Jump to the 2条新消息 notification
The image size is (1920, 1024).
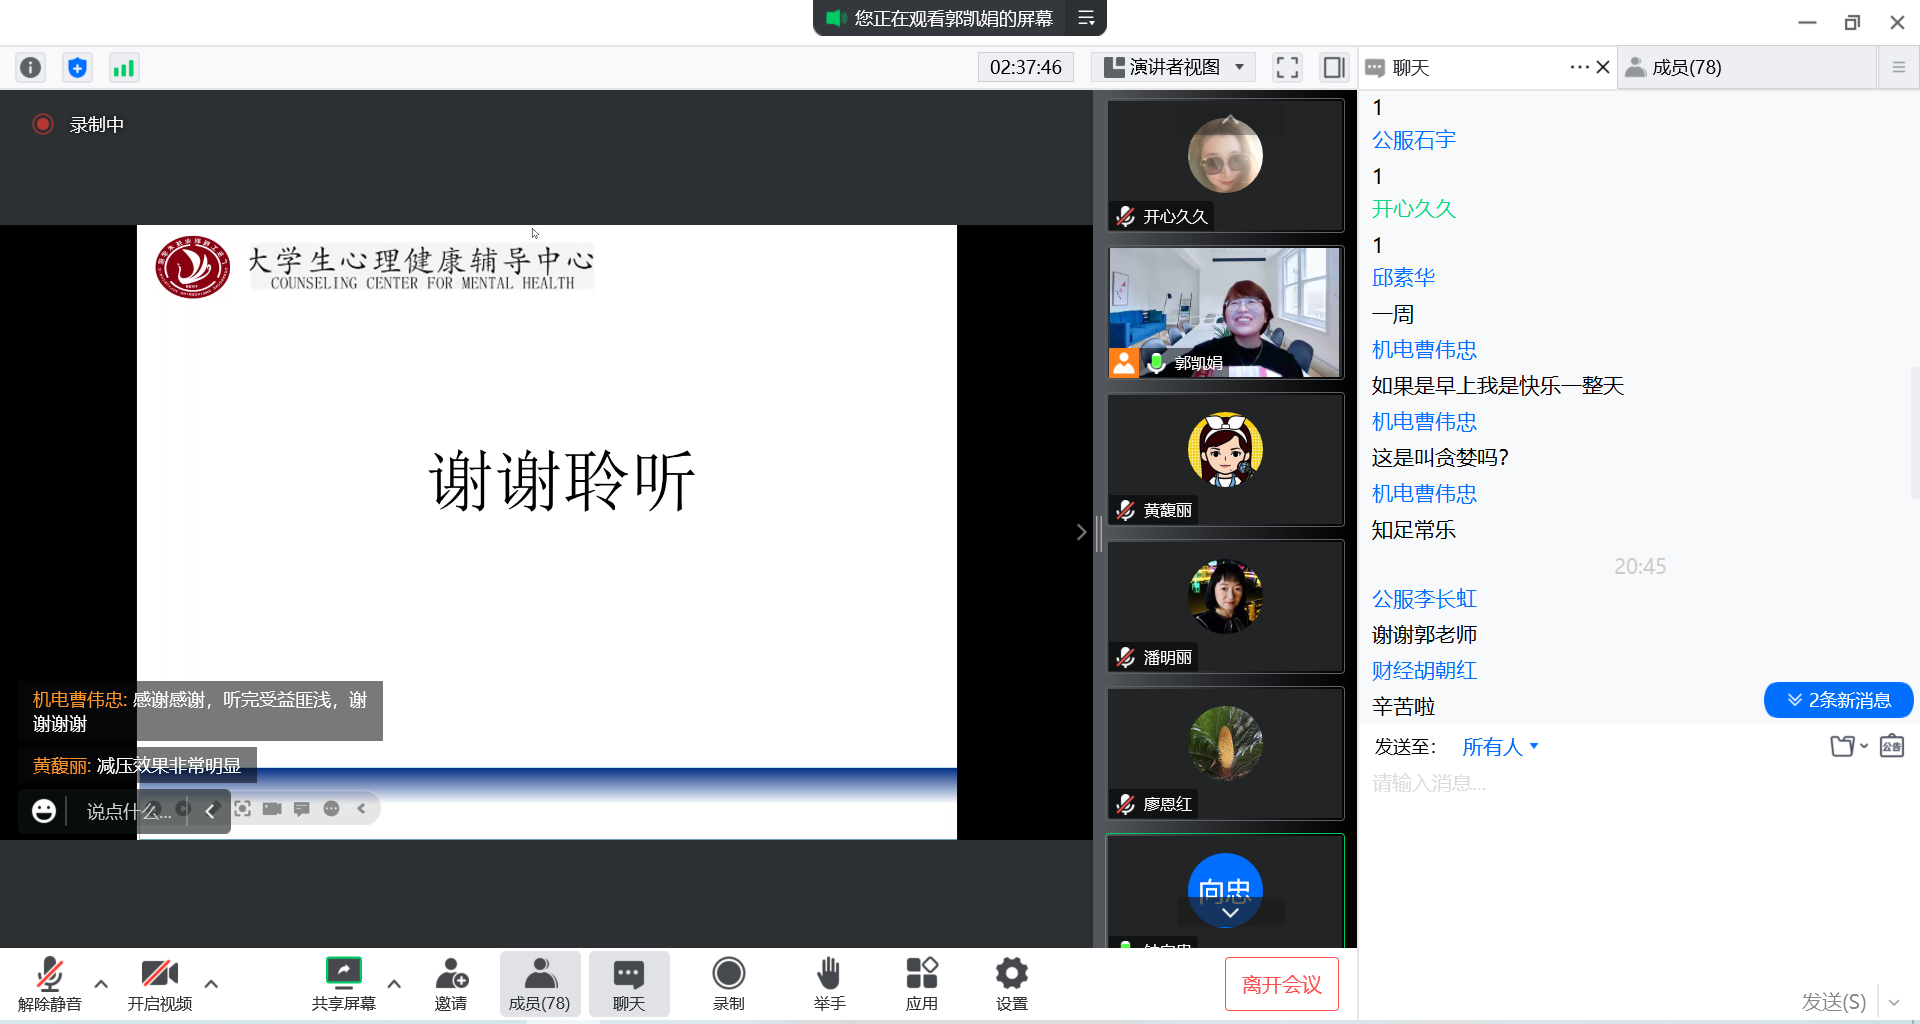tap(1838, 700)
